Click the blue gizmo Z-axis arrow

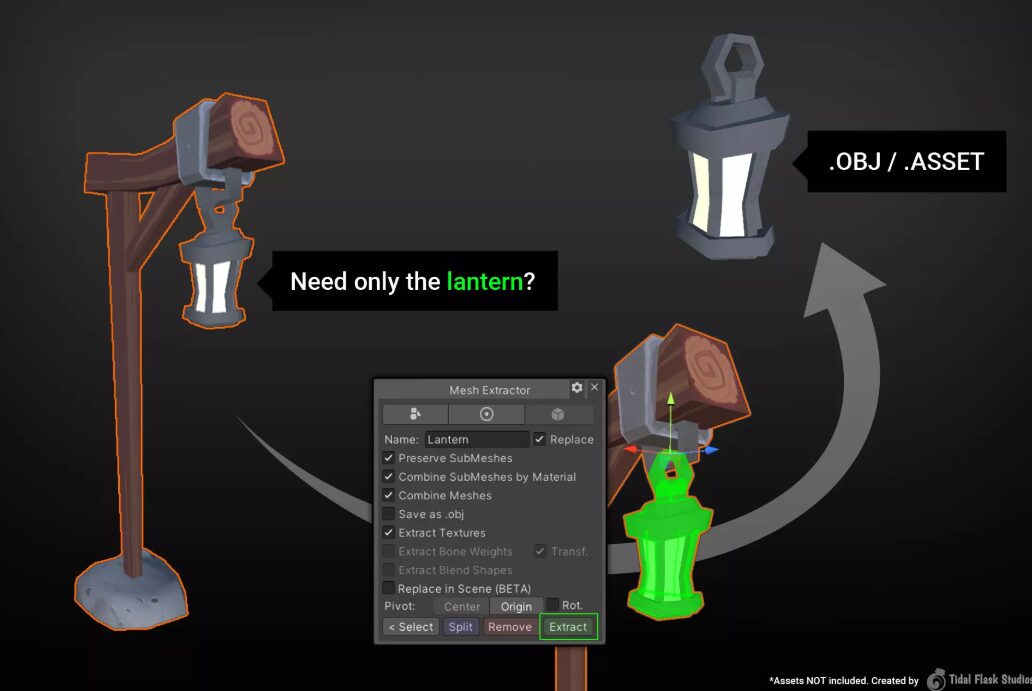click(x=710, y=451)
